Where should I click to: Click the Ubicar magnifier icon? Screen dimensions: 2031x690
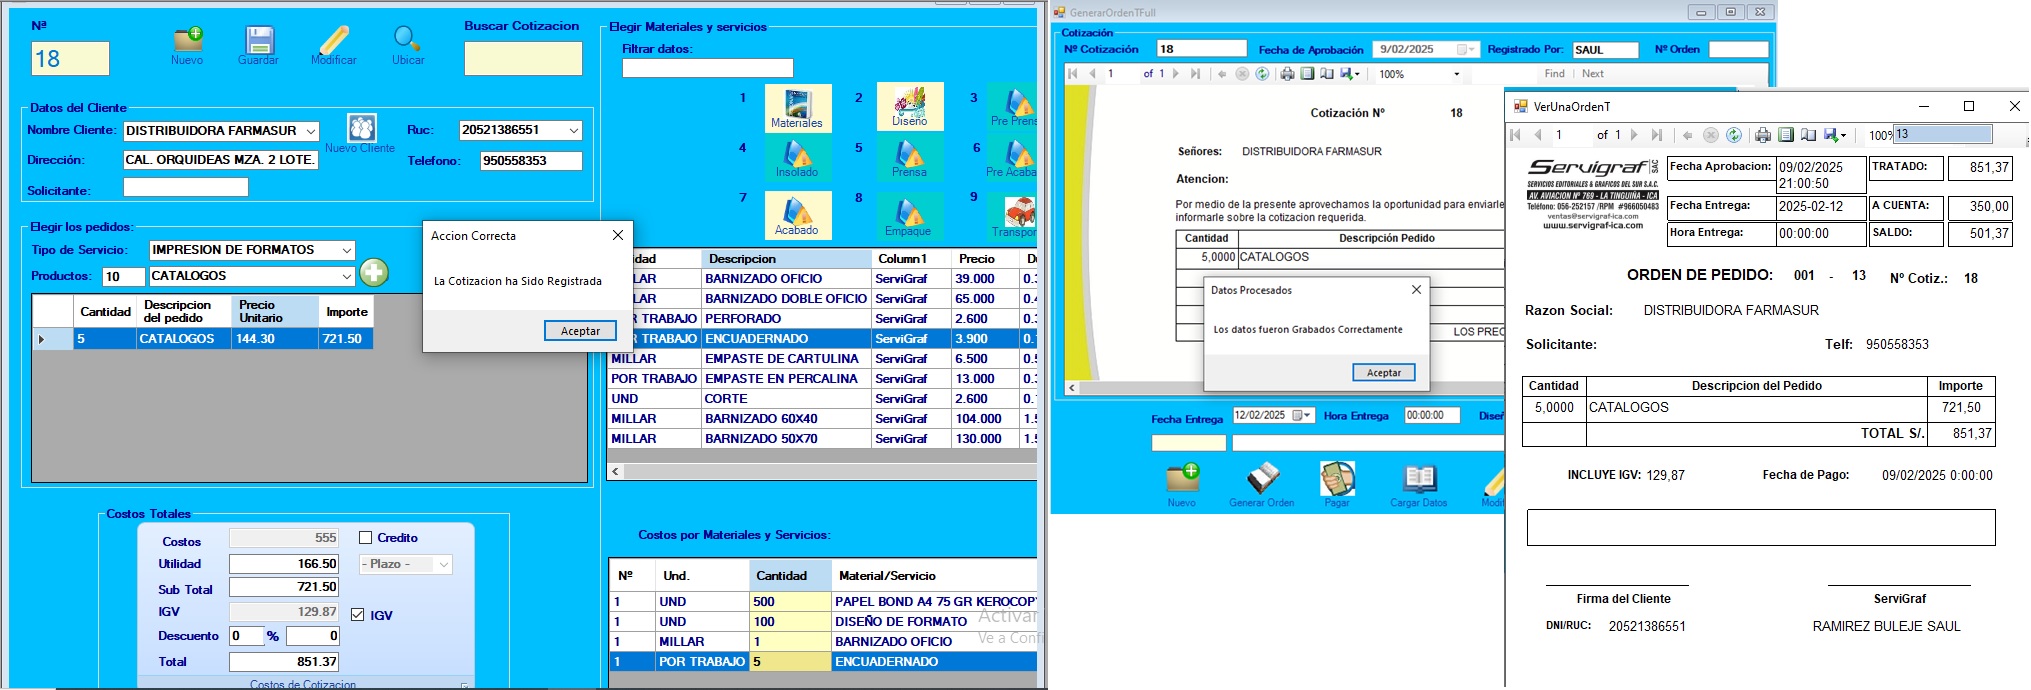407,40
